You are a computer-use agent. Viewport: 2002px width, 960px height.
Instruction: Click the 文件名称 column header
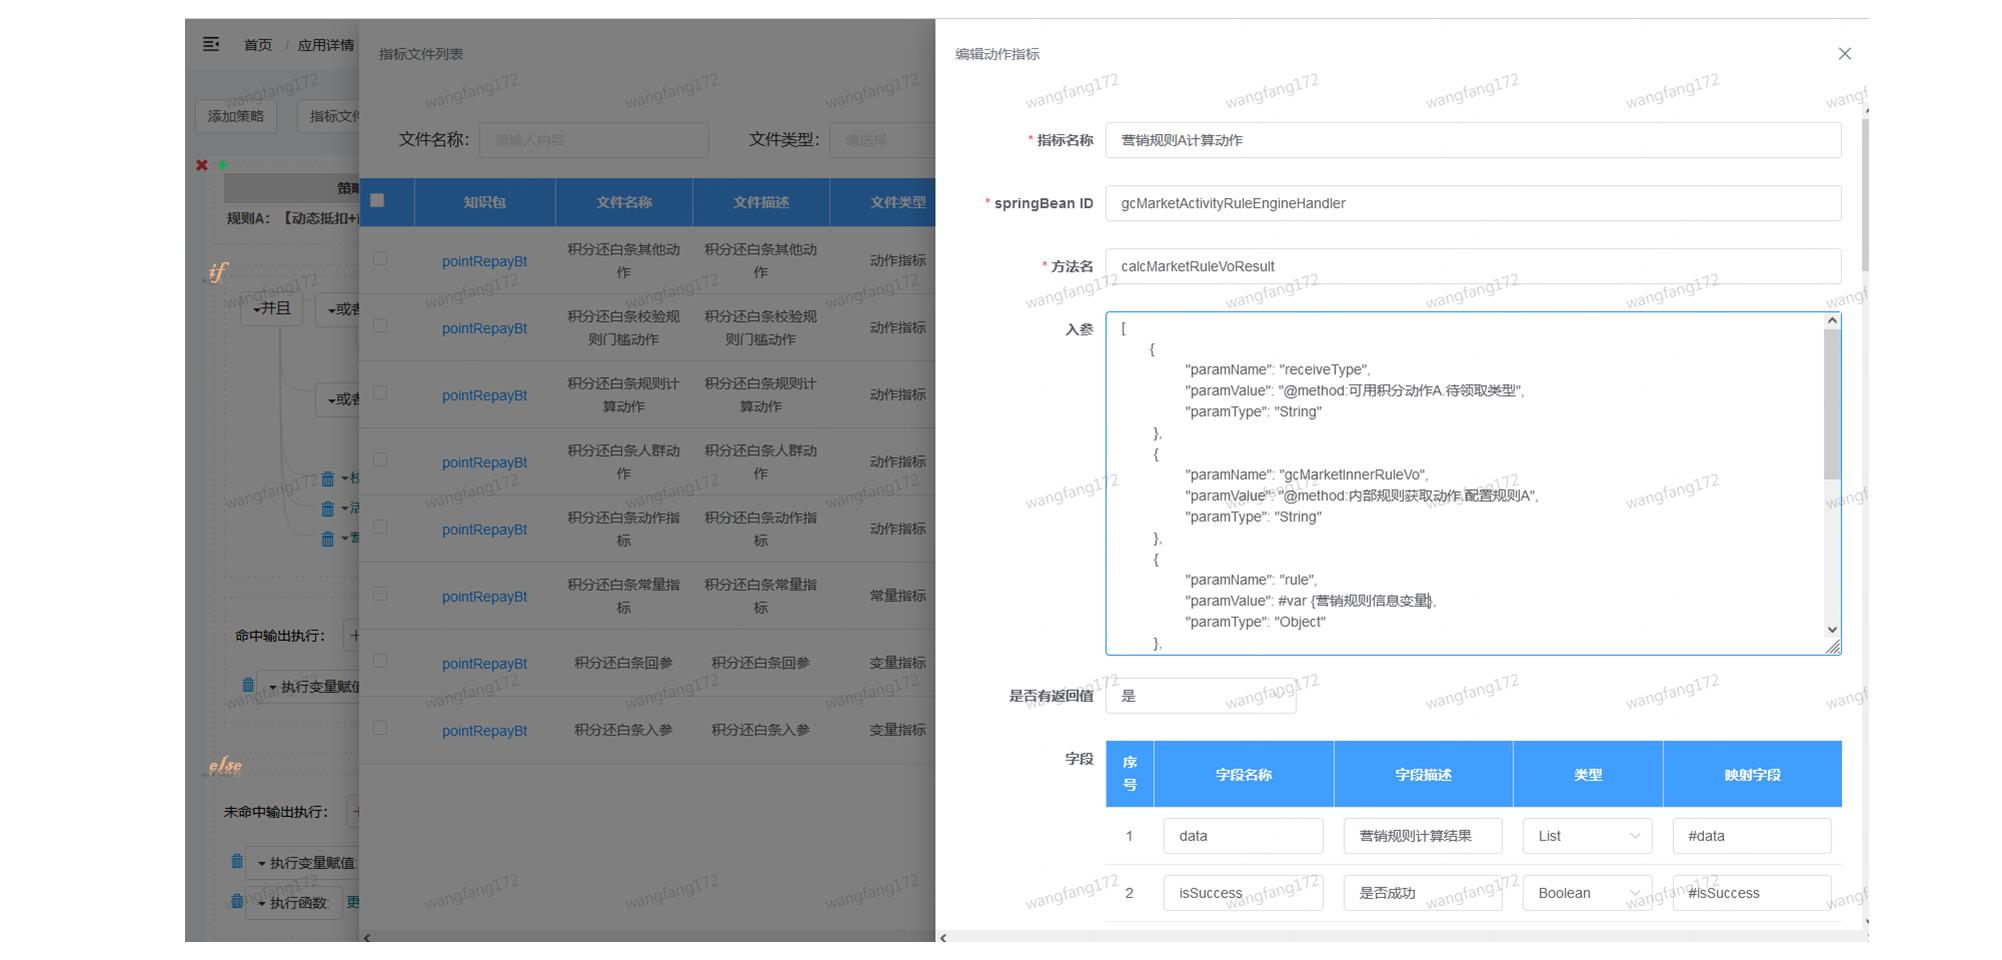(x=624, y=202)
